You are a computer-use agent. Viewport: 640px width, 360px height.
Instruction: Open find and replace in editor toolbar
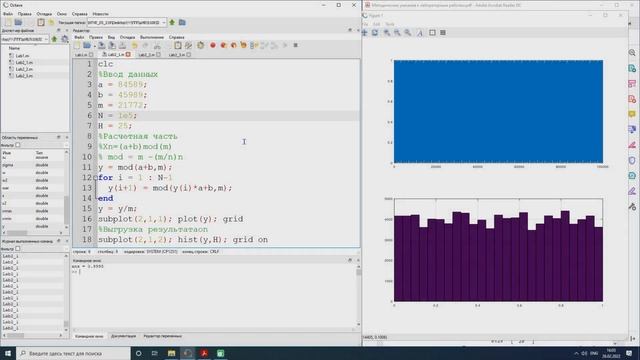pyautogui.click(x=188, y=45)
